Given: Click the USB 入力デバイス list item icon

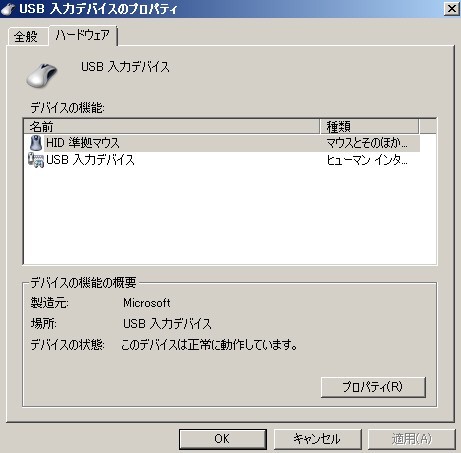Looking at the screenshot, I should [x=36, y=160].
